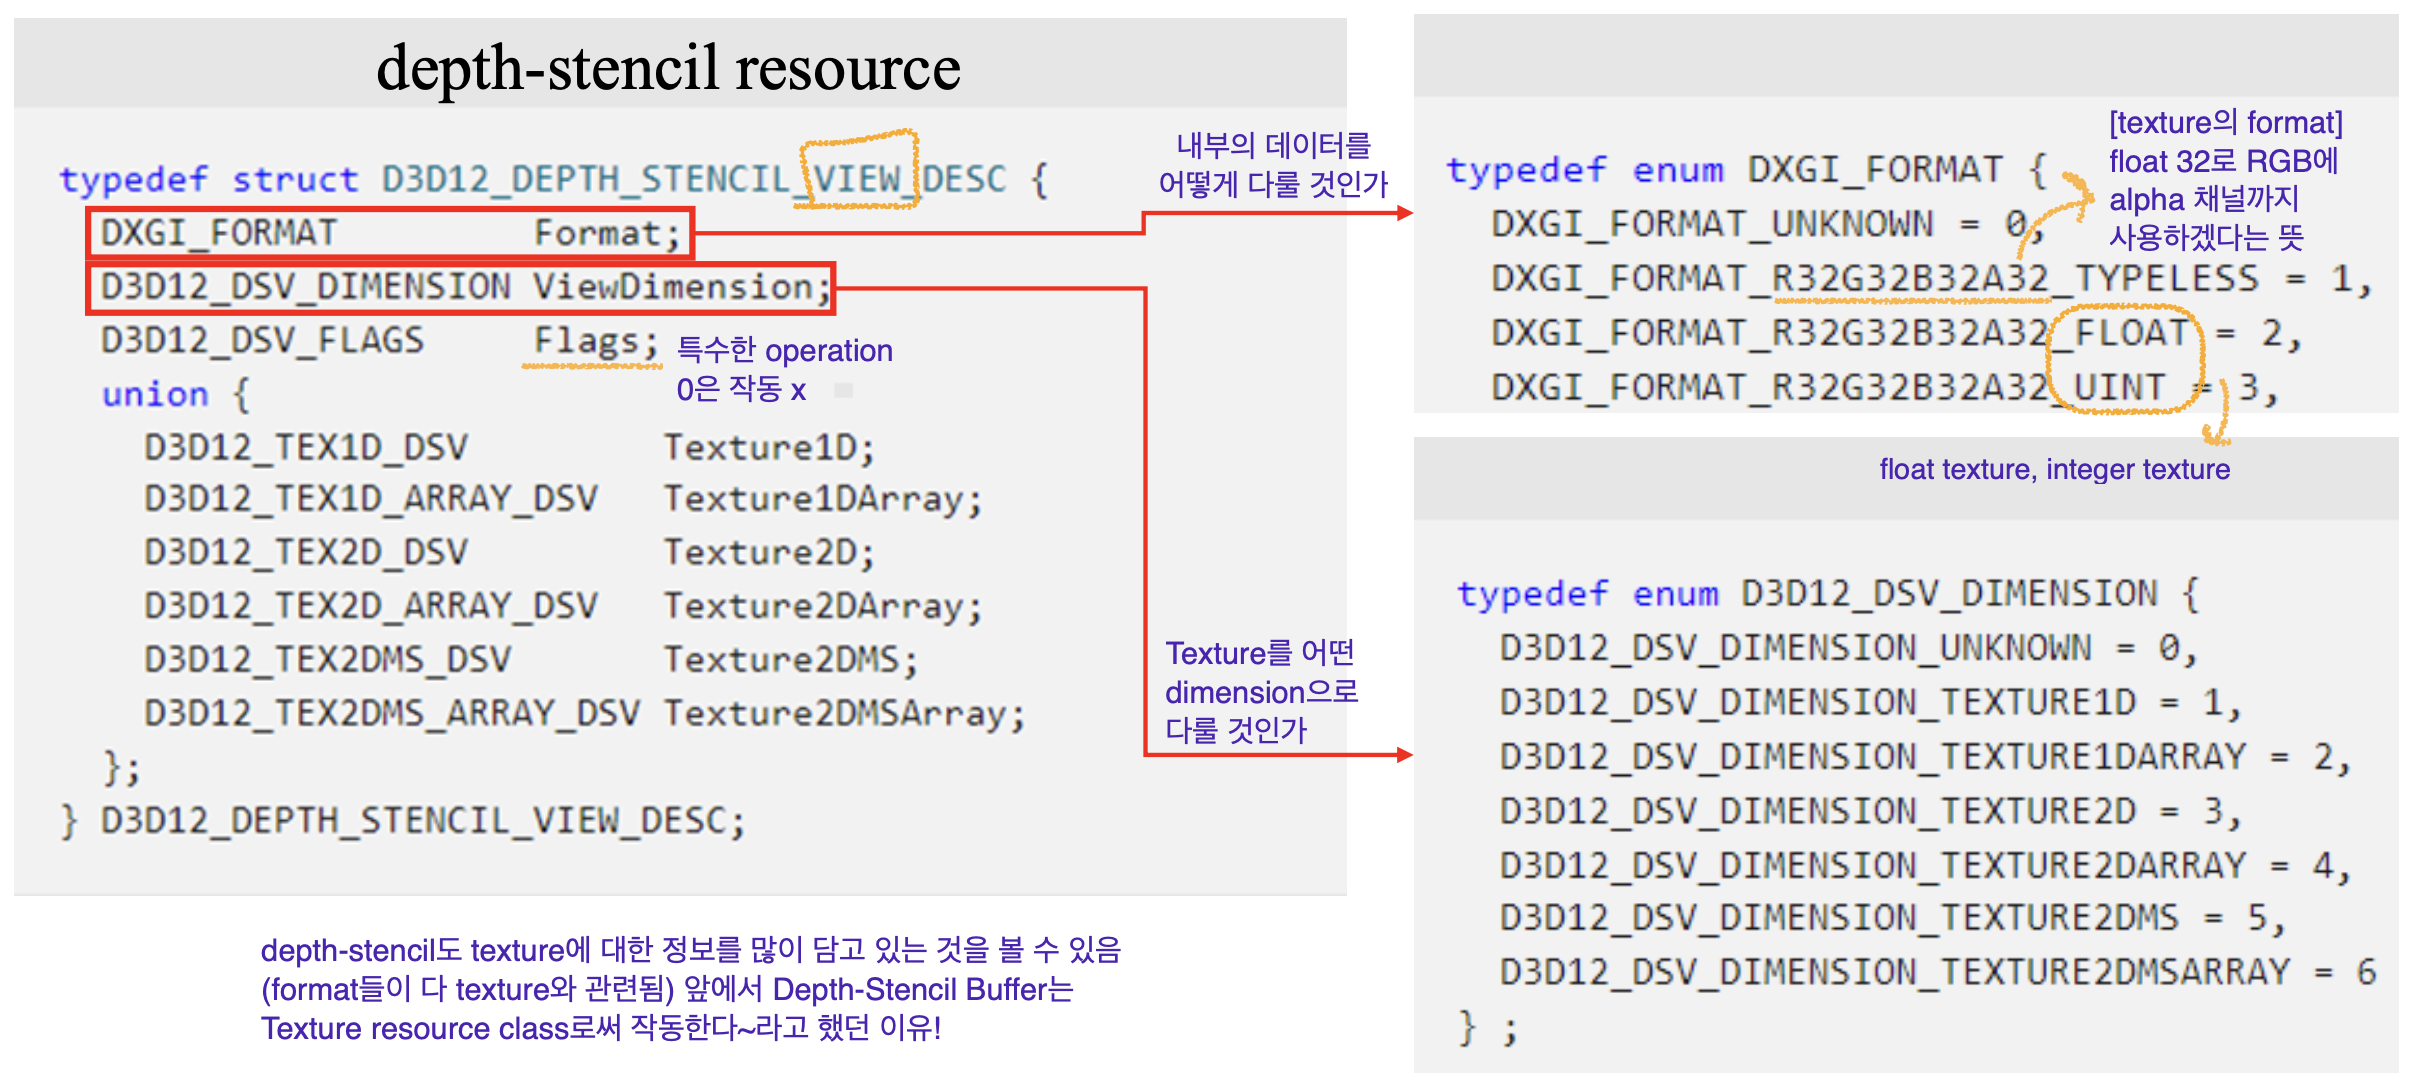Click the 'depth-stencil resource' slide title
Image resolution: width=2412 pixels, height=1086 pixels.
(x=668, y=68)
